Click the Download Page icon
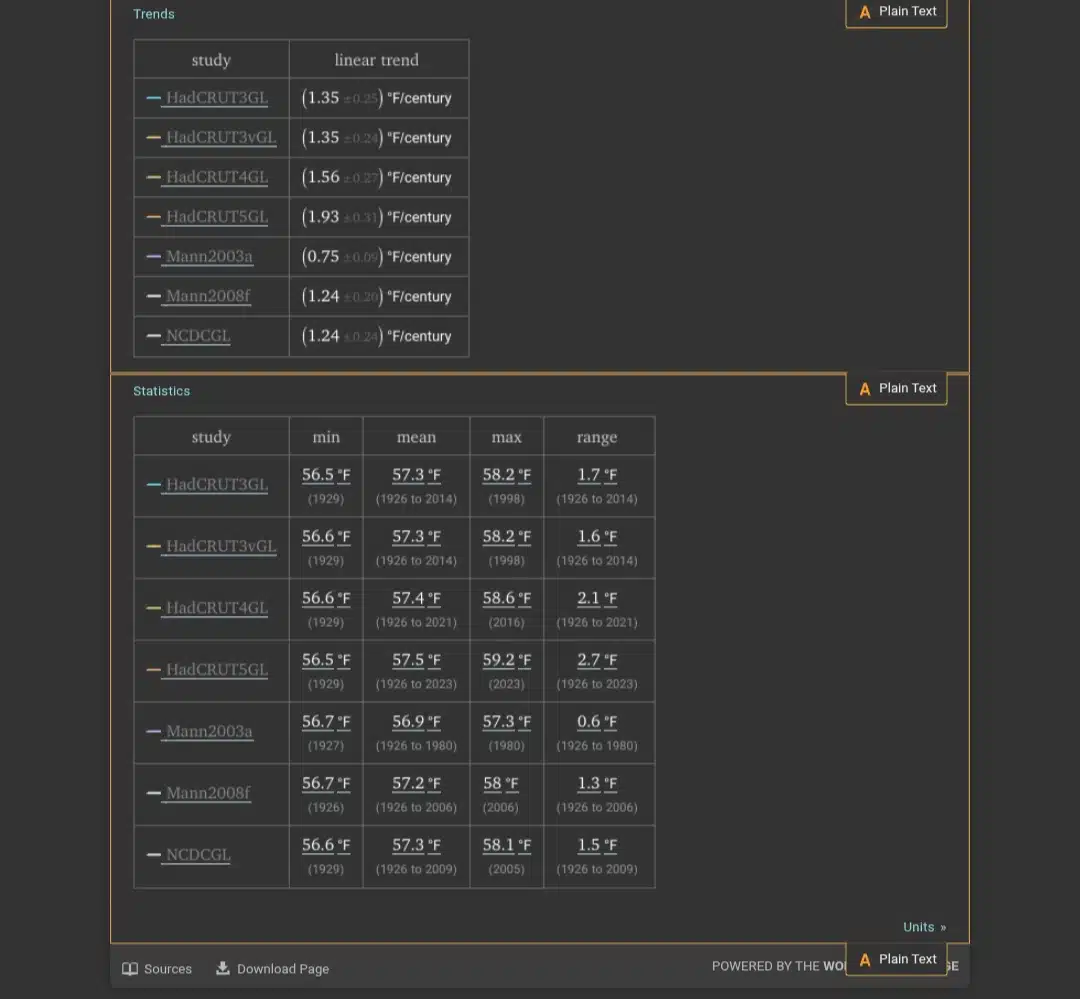The width and height of the screenshot is (1080, 999). [x=222, y=968]
